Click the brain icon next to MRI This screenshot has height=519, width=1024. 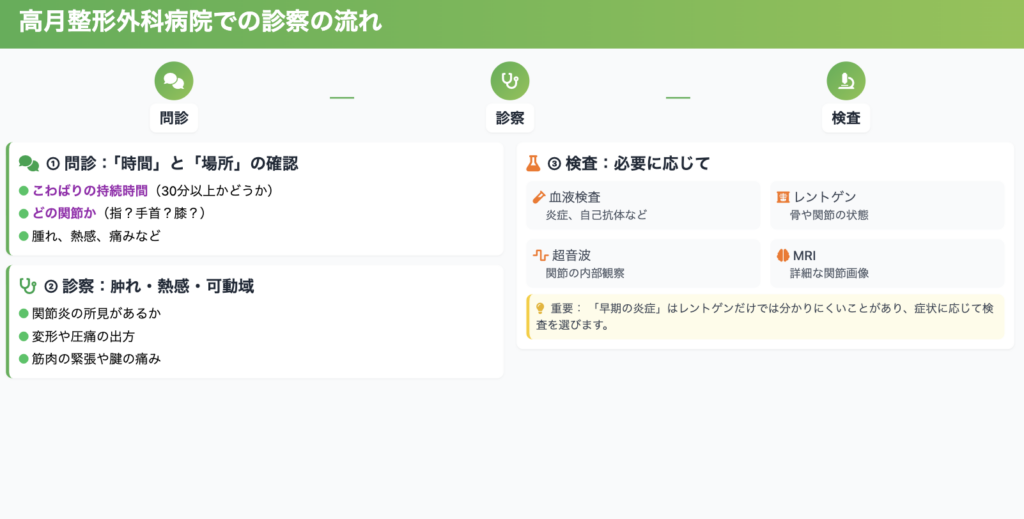783,255
